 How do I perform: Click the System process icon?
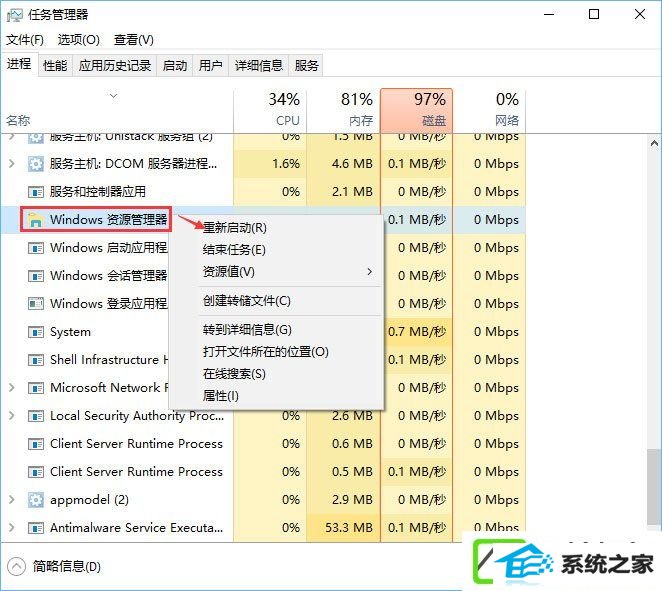[x=35, y=332]
